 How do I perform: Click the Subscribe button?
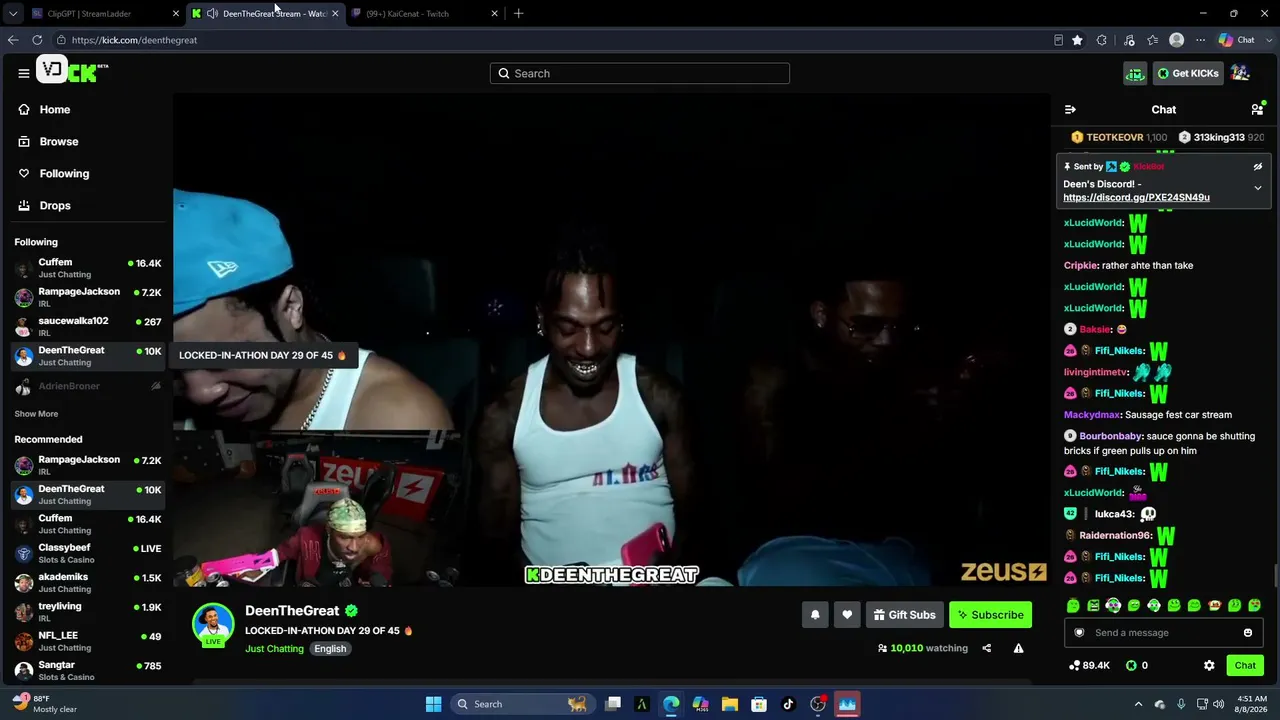990,615
